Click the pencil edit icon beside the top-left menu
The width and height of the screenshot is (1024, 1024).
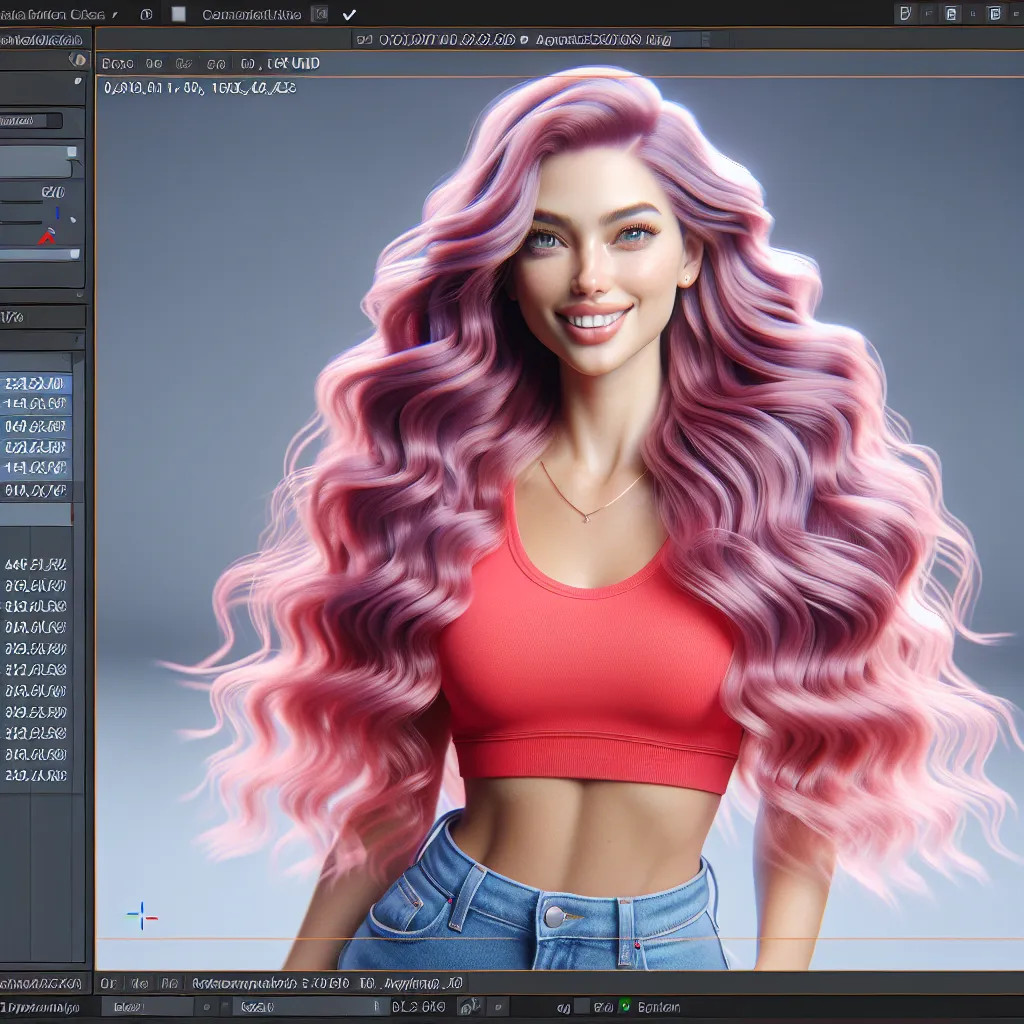(116, 15)
